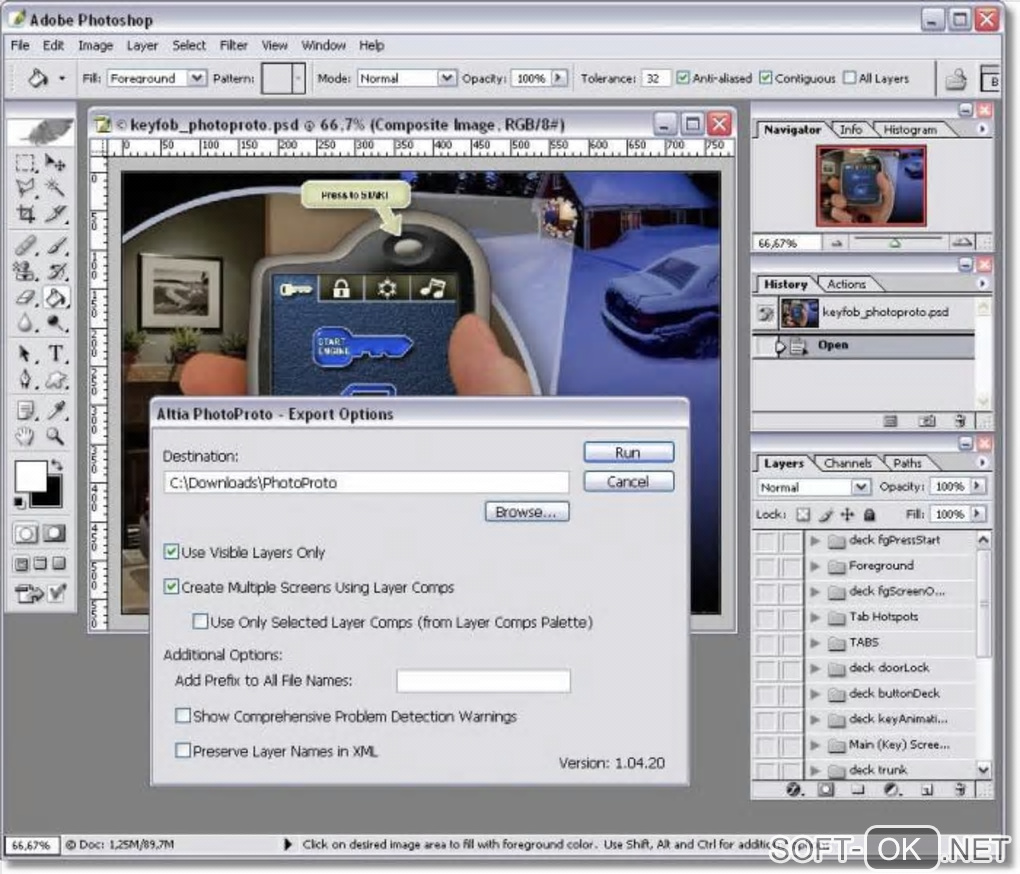Viewport: 1020px width, 874px height.
Task: Switch to the Channels tab
Action: 847,463
